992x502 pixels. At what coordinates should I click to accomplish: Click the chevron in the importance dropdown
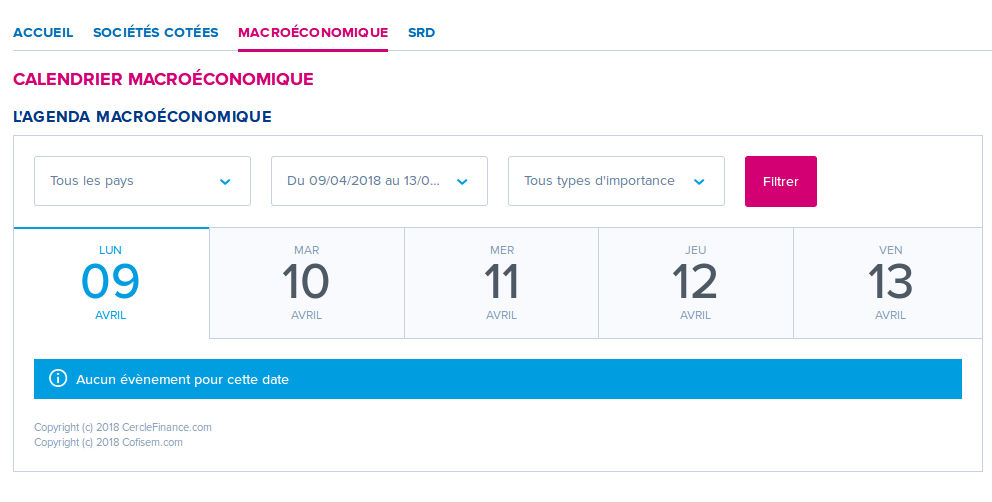coord(699,182)
